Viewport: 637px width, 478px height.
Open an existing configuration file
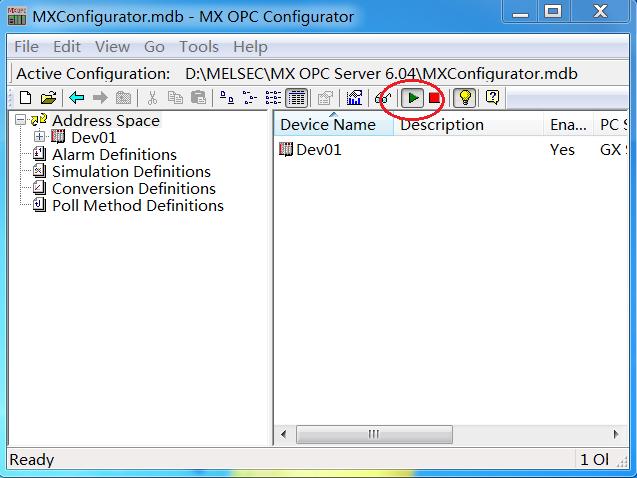[48, 98]
